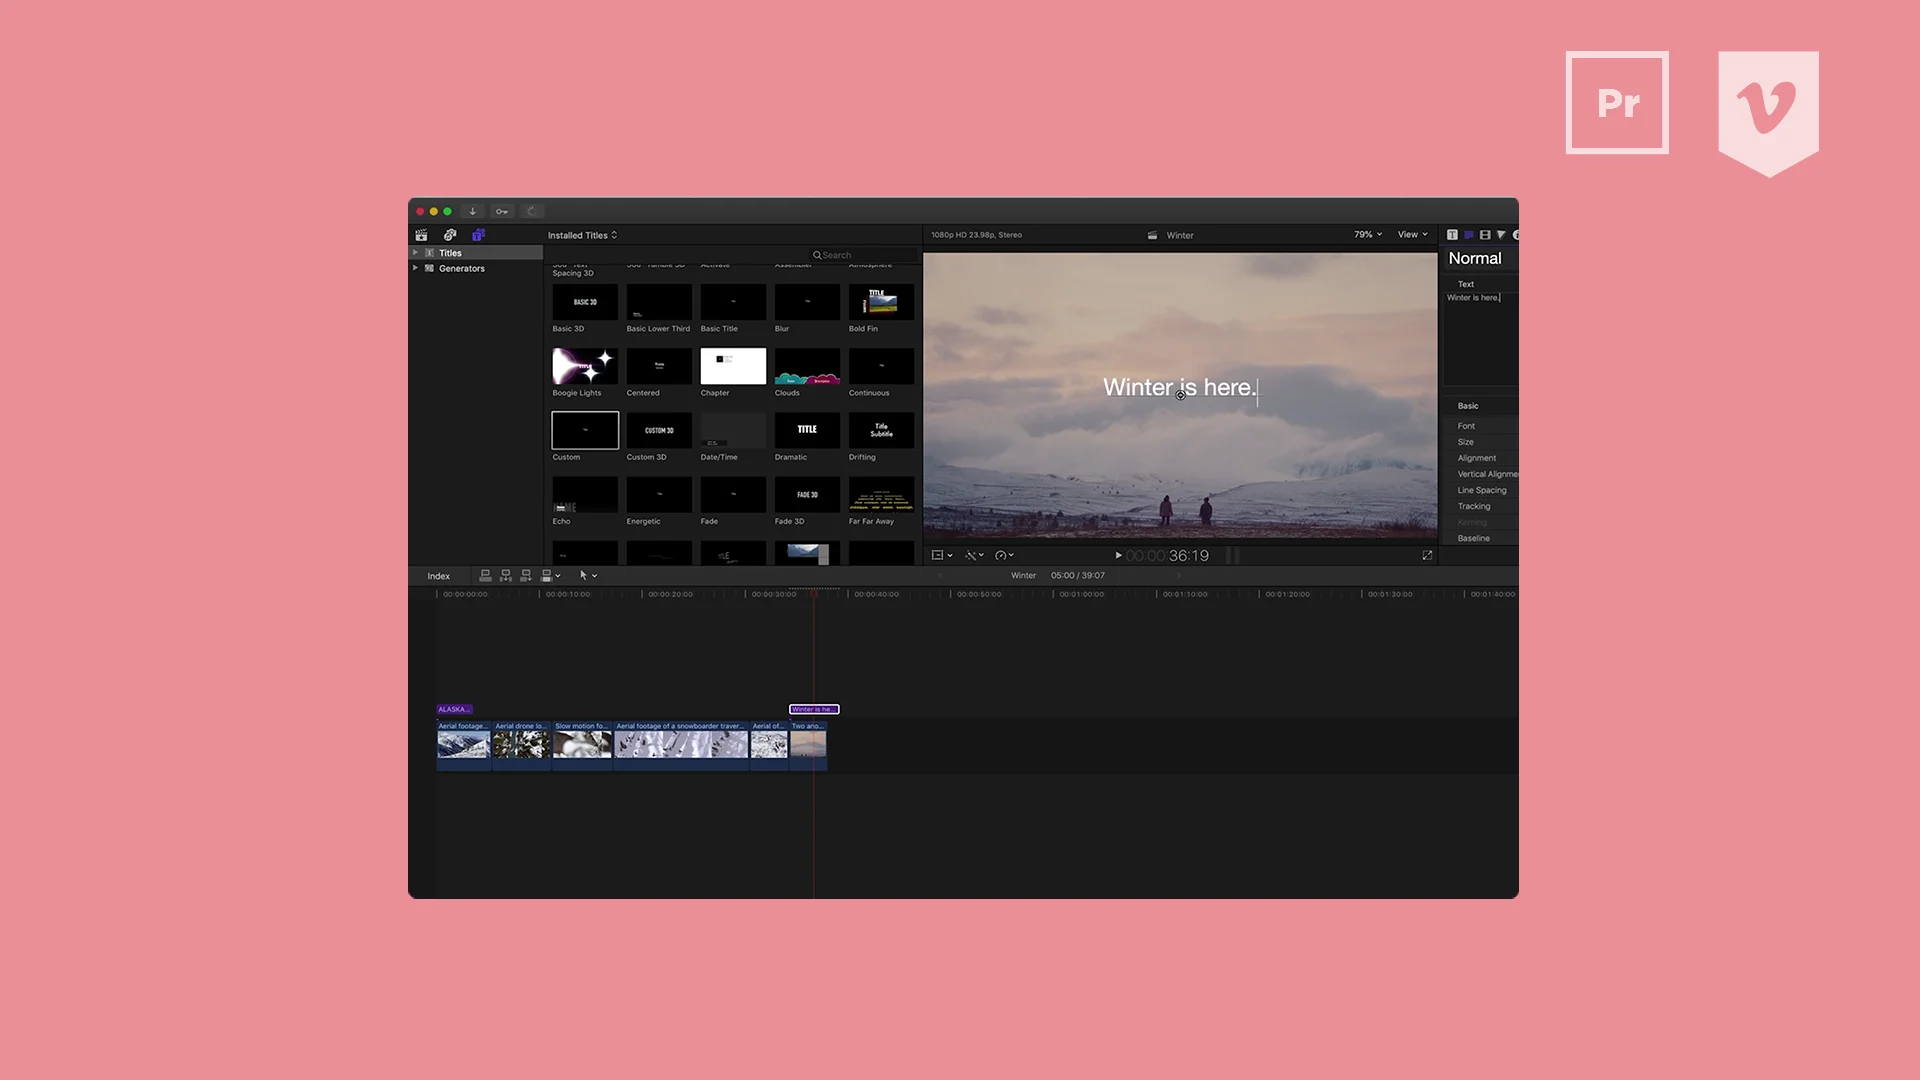Image resolution: width=1920 pixels, height=1080 pixels.
Task: Click the timeline Index button
Action: pyautogui.click(x=438, y=576)
